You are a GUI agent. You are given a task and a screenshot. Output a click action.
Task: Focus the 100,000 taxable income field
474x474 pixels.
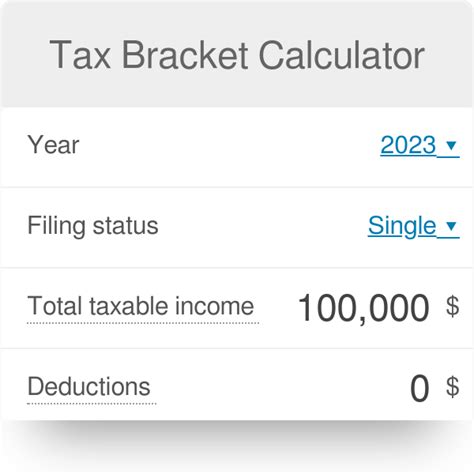click(x=363, y=308)
